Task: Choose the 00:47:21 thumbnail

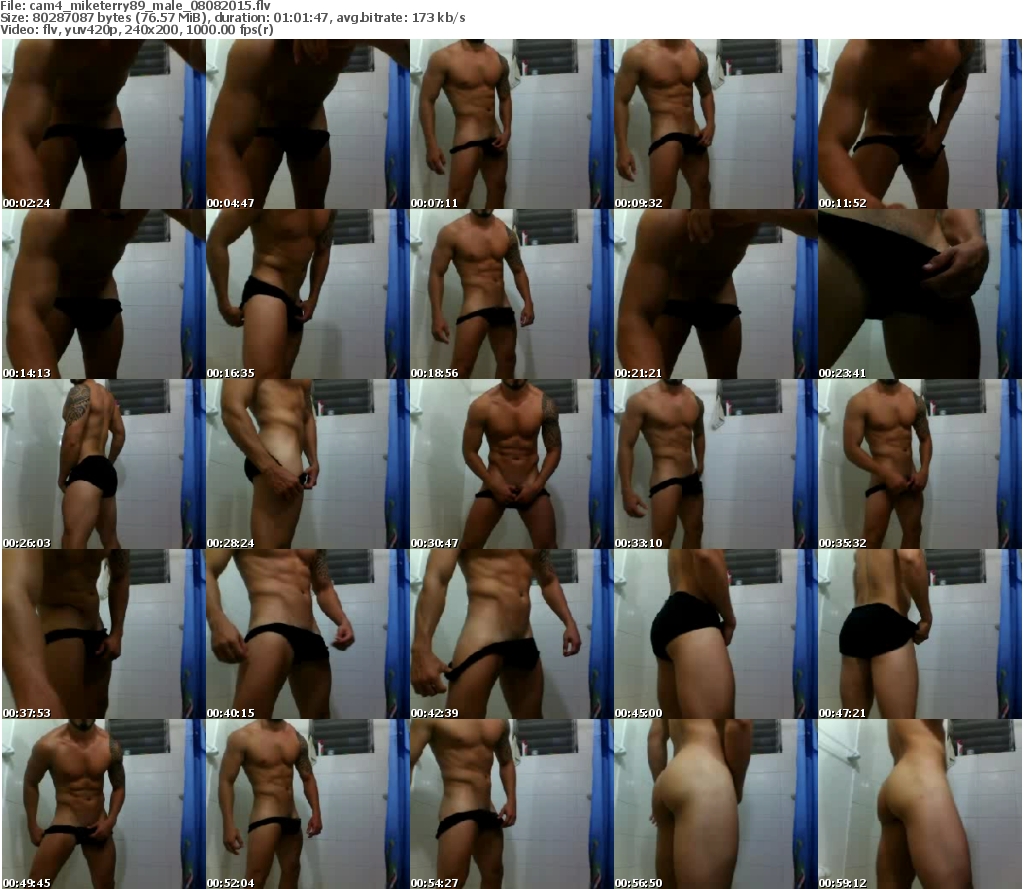Action: (x=920, y=634)
